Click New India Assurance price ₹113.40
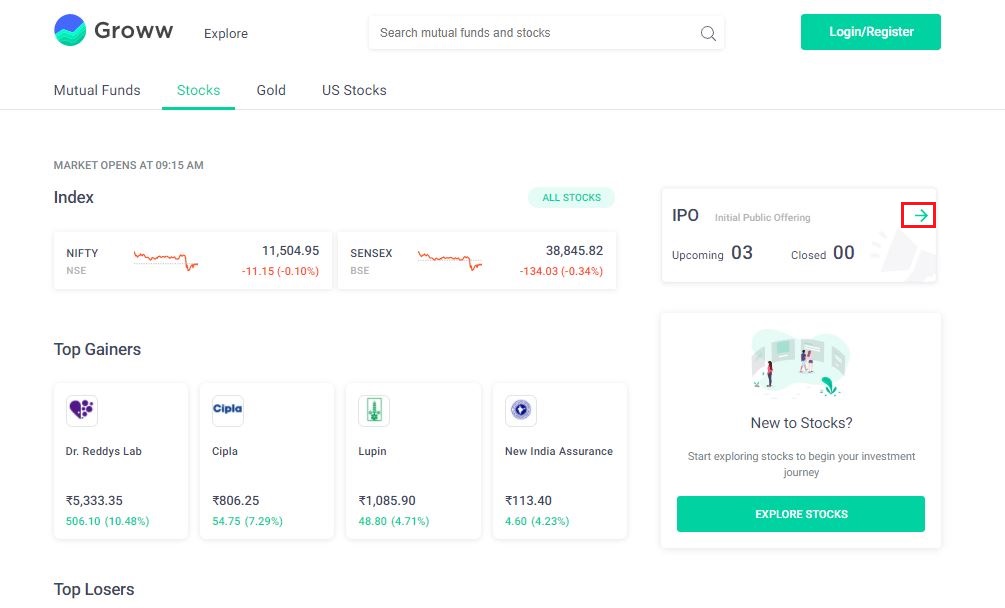The image size is (1005, 608). 528,500
